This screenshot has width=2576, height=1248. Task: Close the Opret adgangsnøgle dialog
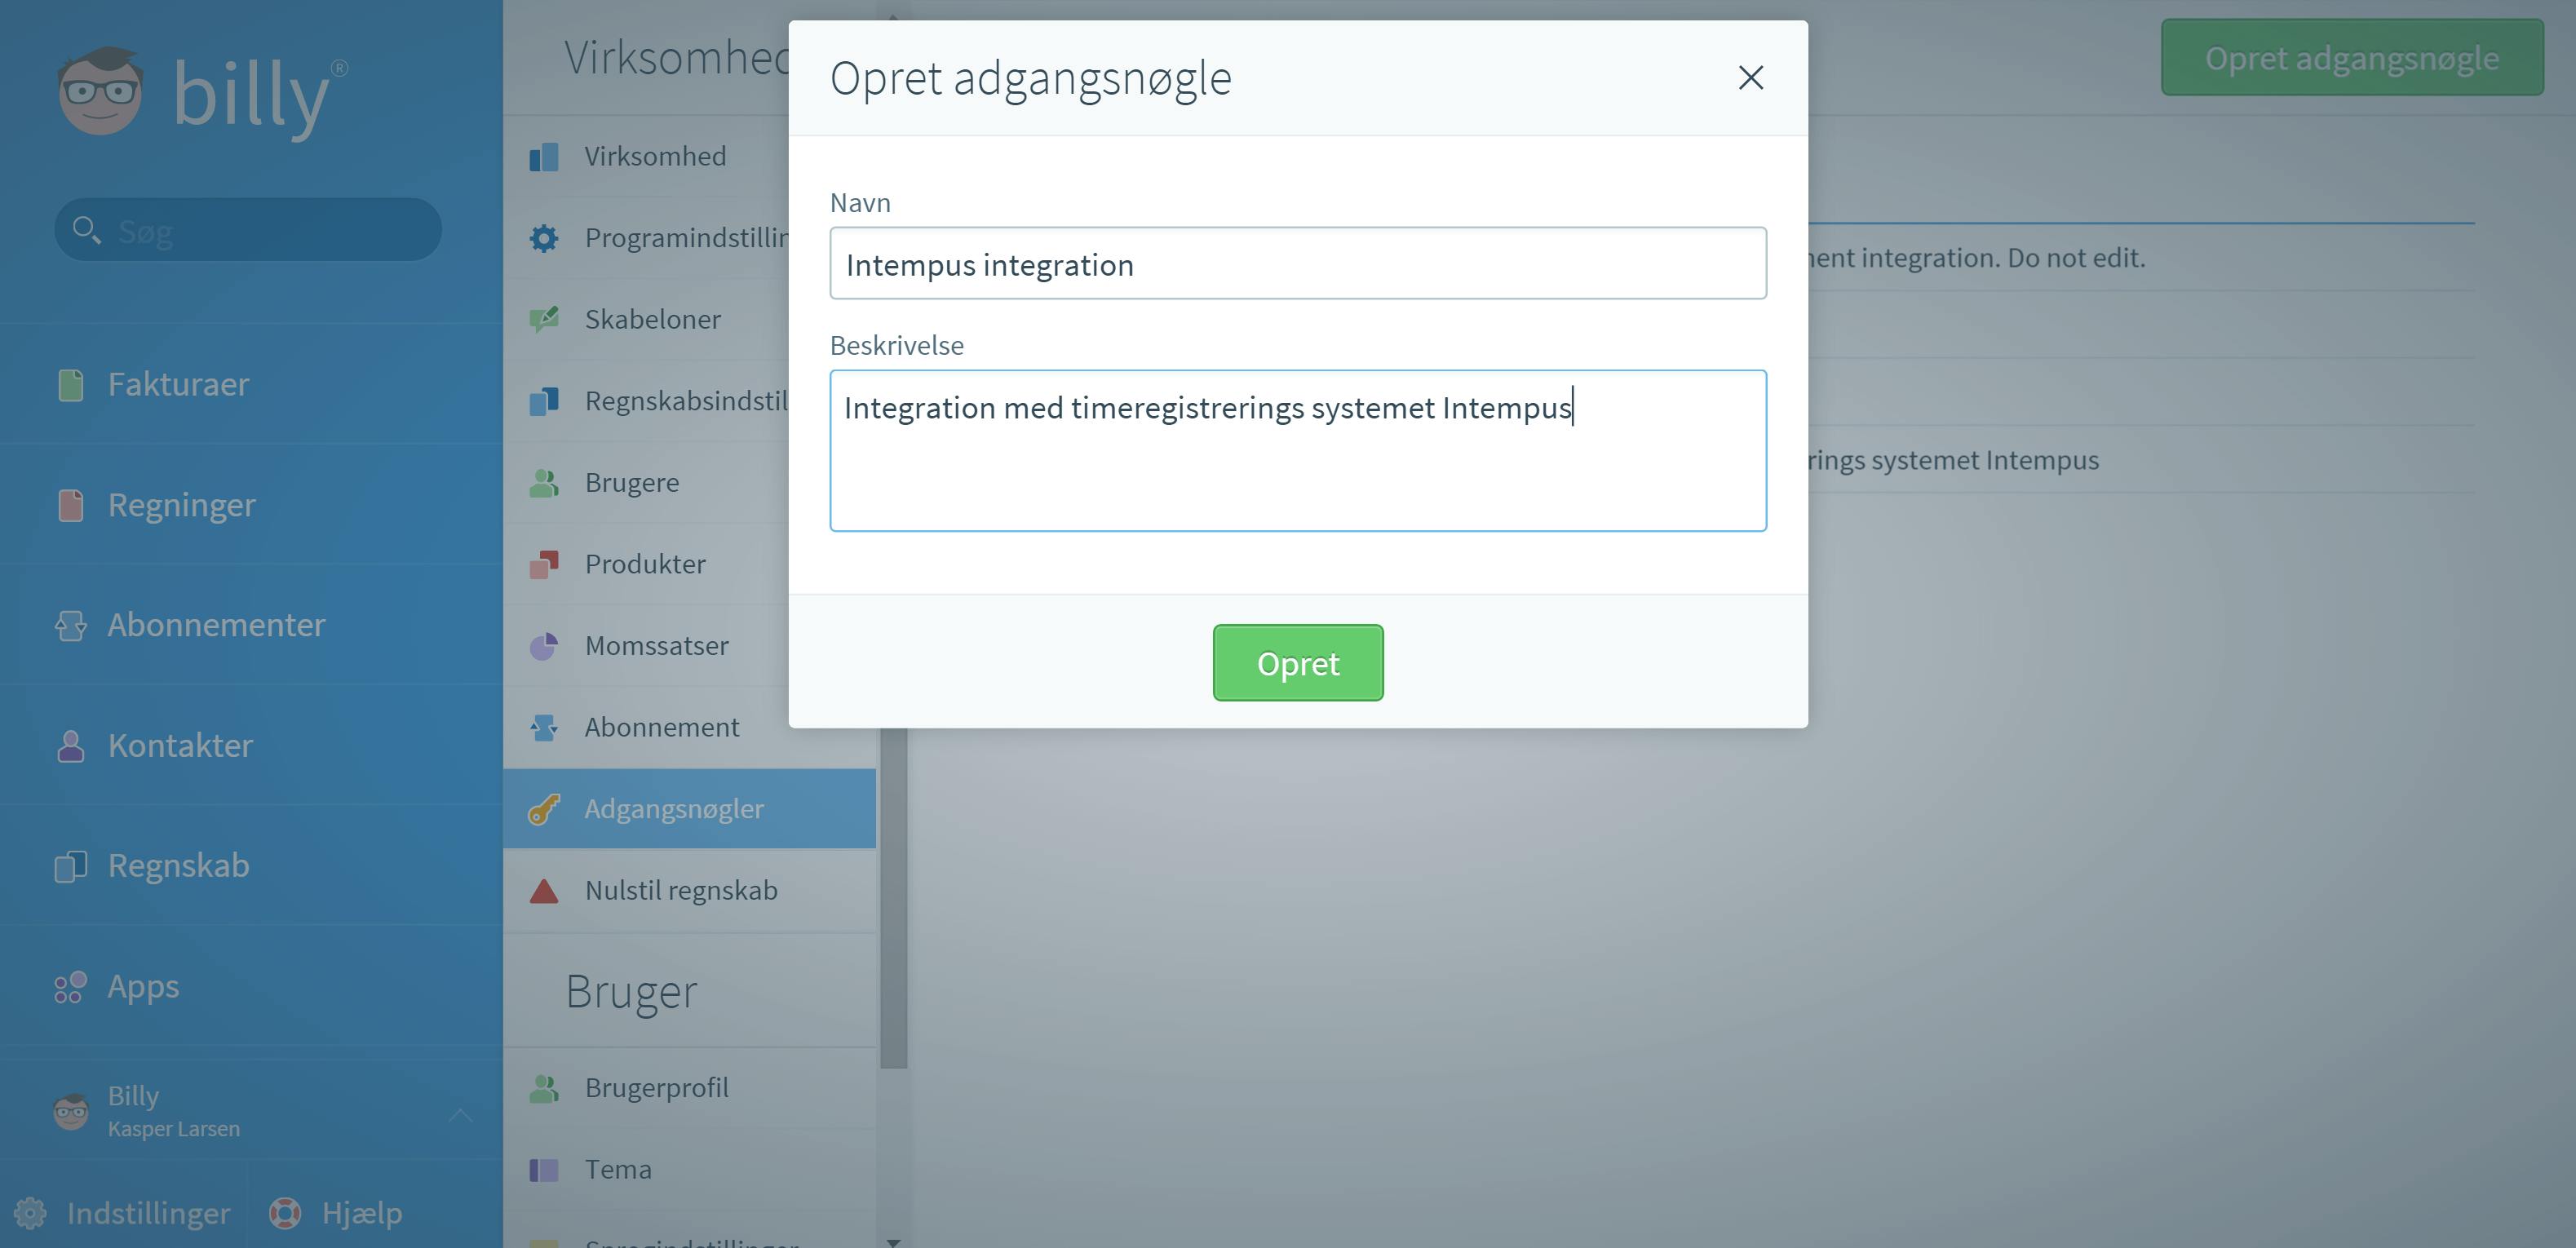1750,77
